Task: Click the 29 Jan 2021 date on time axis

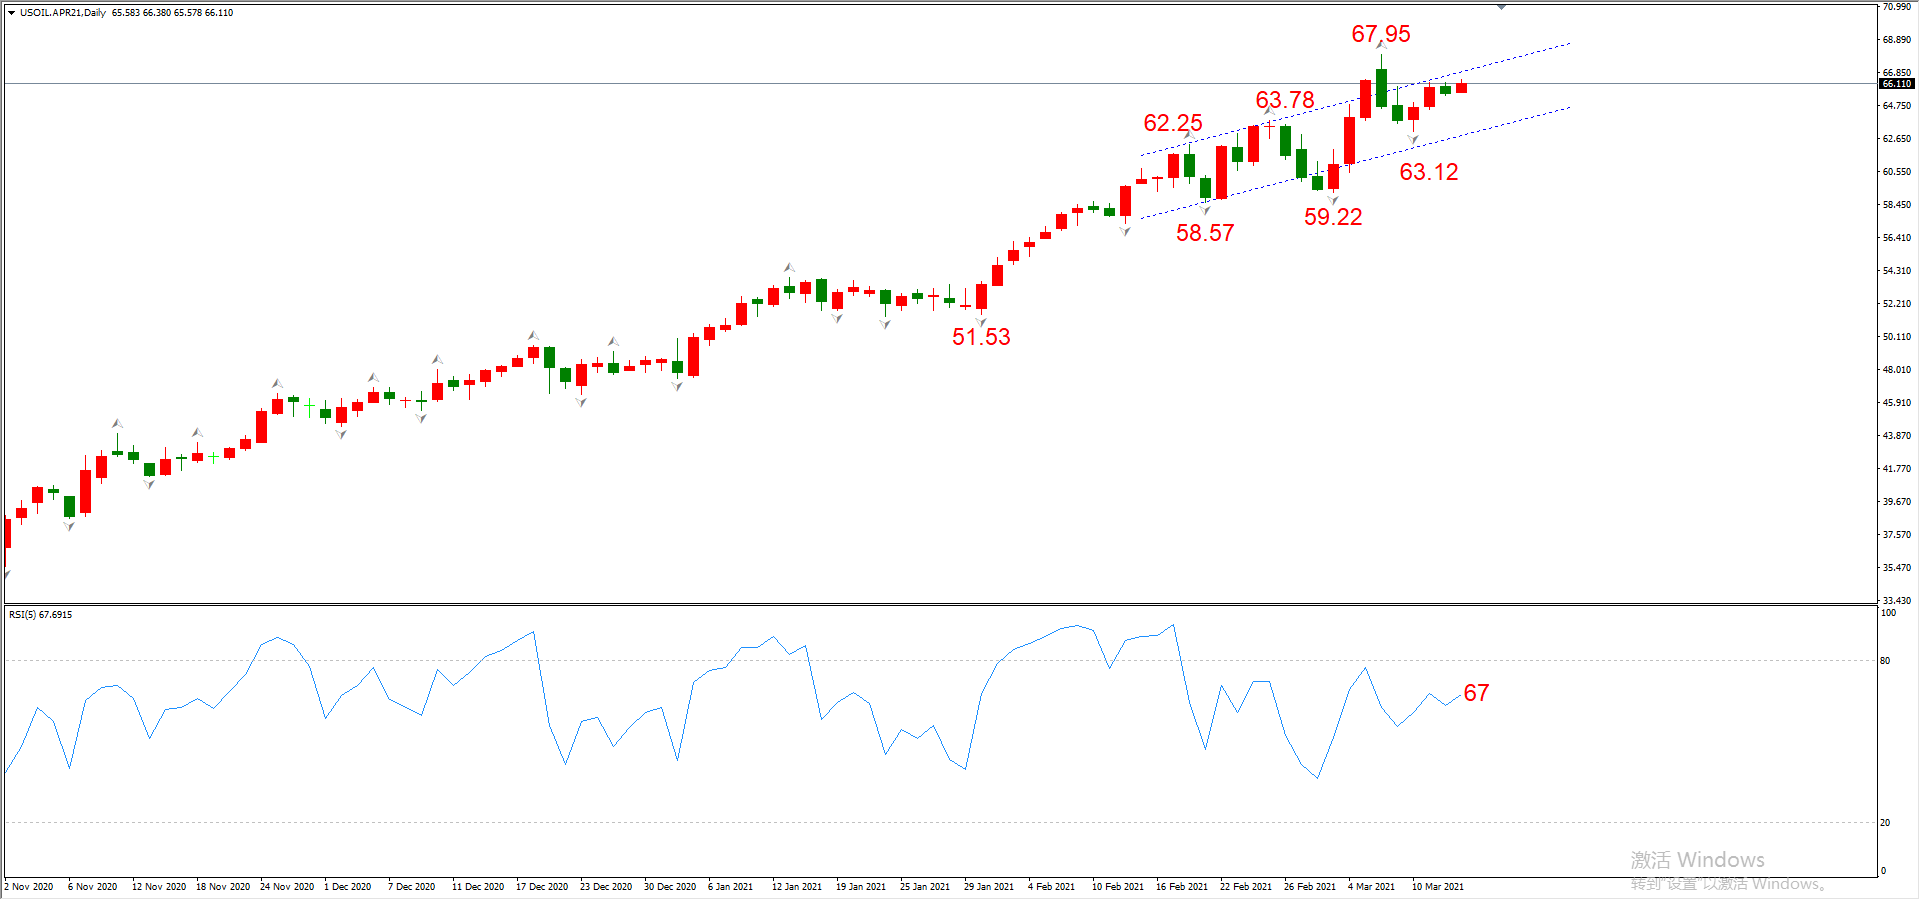Action: (x=988, y=887)
